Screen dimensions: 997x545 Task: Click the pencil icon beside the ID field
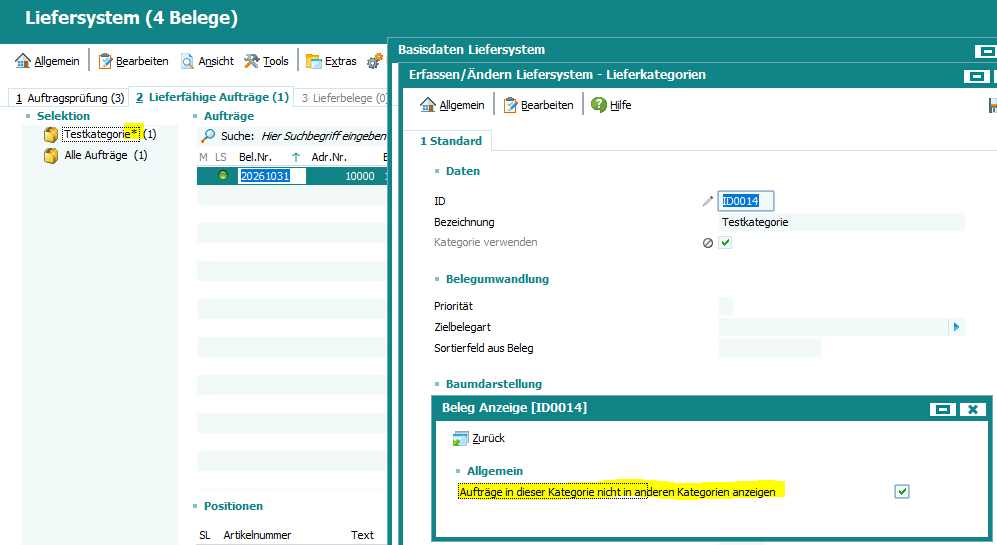coord(708,201)
